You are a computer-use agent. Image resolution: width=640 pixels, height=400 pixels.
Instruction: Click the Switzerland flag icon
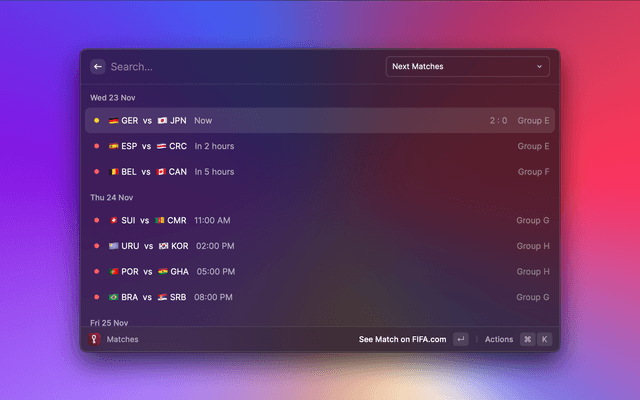pyautogui.click(x=113, y=220)
